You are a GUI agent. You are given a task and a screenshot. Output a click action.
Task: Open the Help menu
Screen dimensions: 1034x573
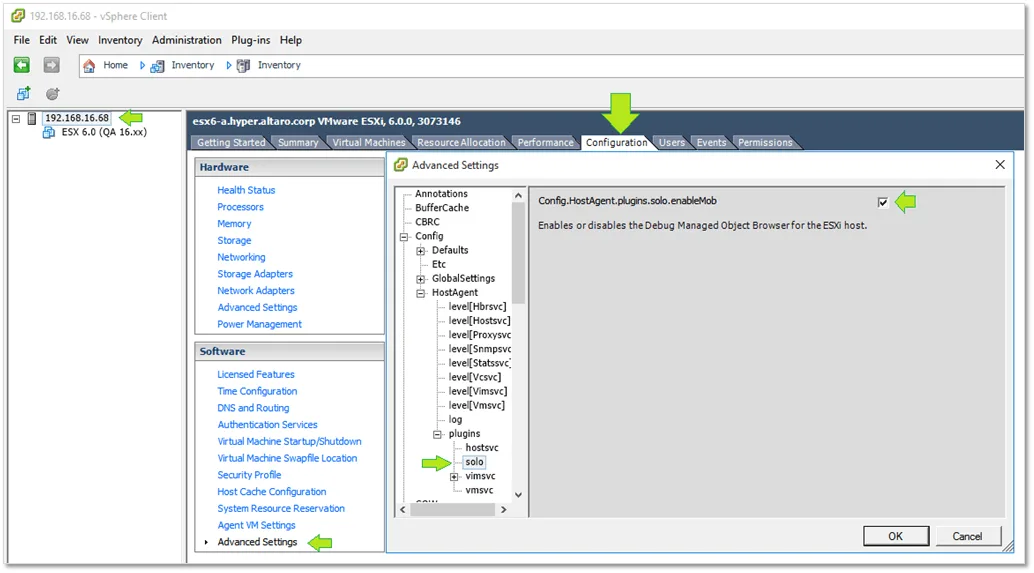291,40
